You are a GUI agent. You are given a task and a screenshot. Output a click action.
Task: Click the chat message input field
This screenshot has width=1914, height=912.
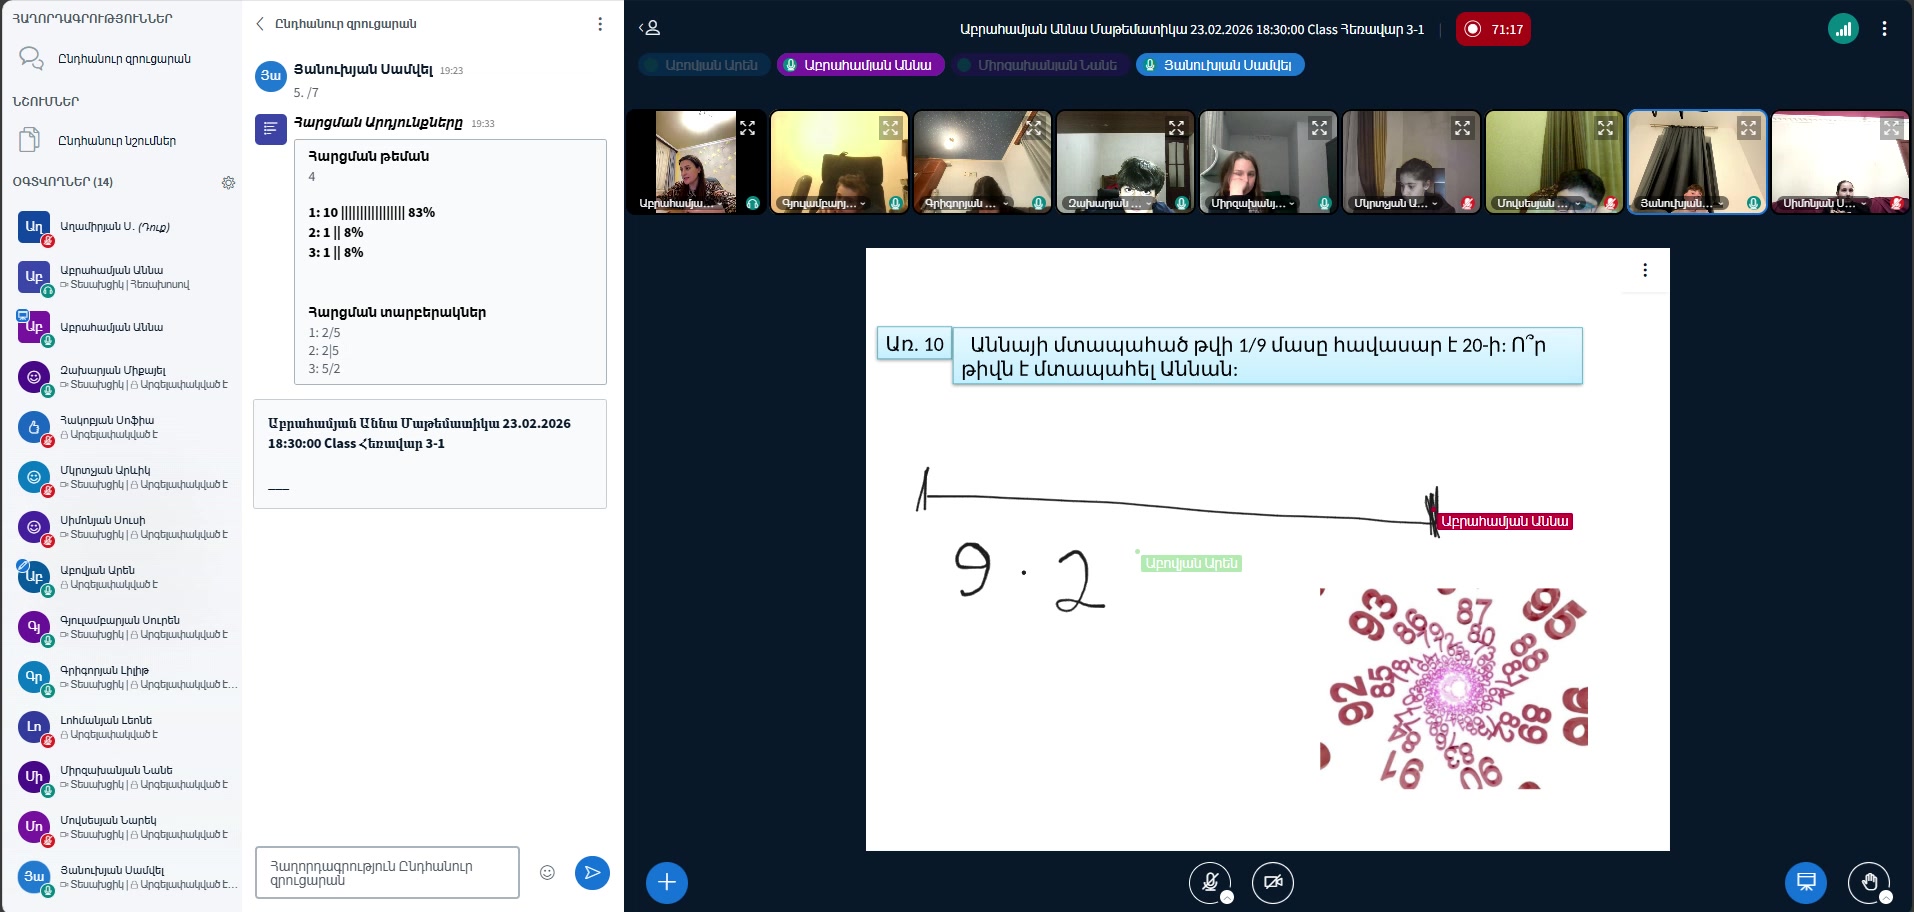tap(387, 872)
